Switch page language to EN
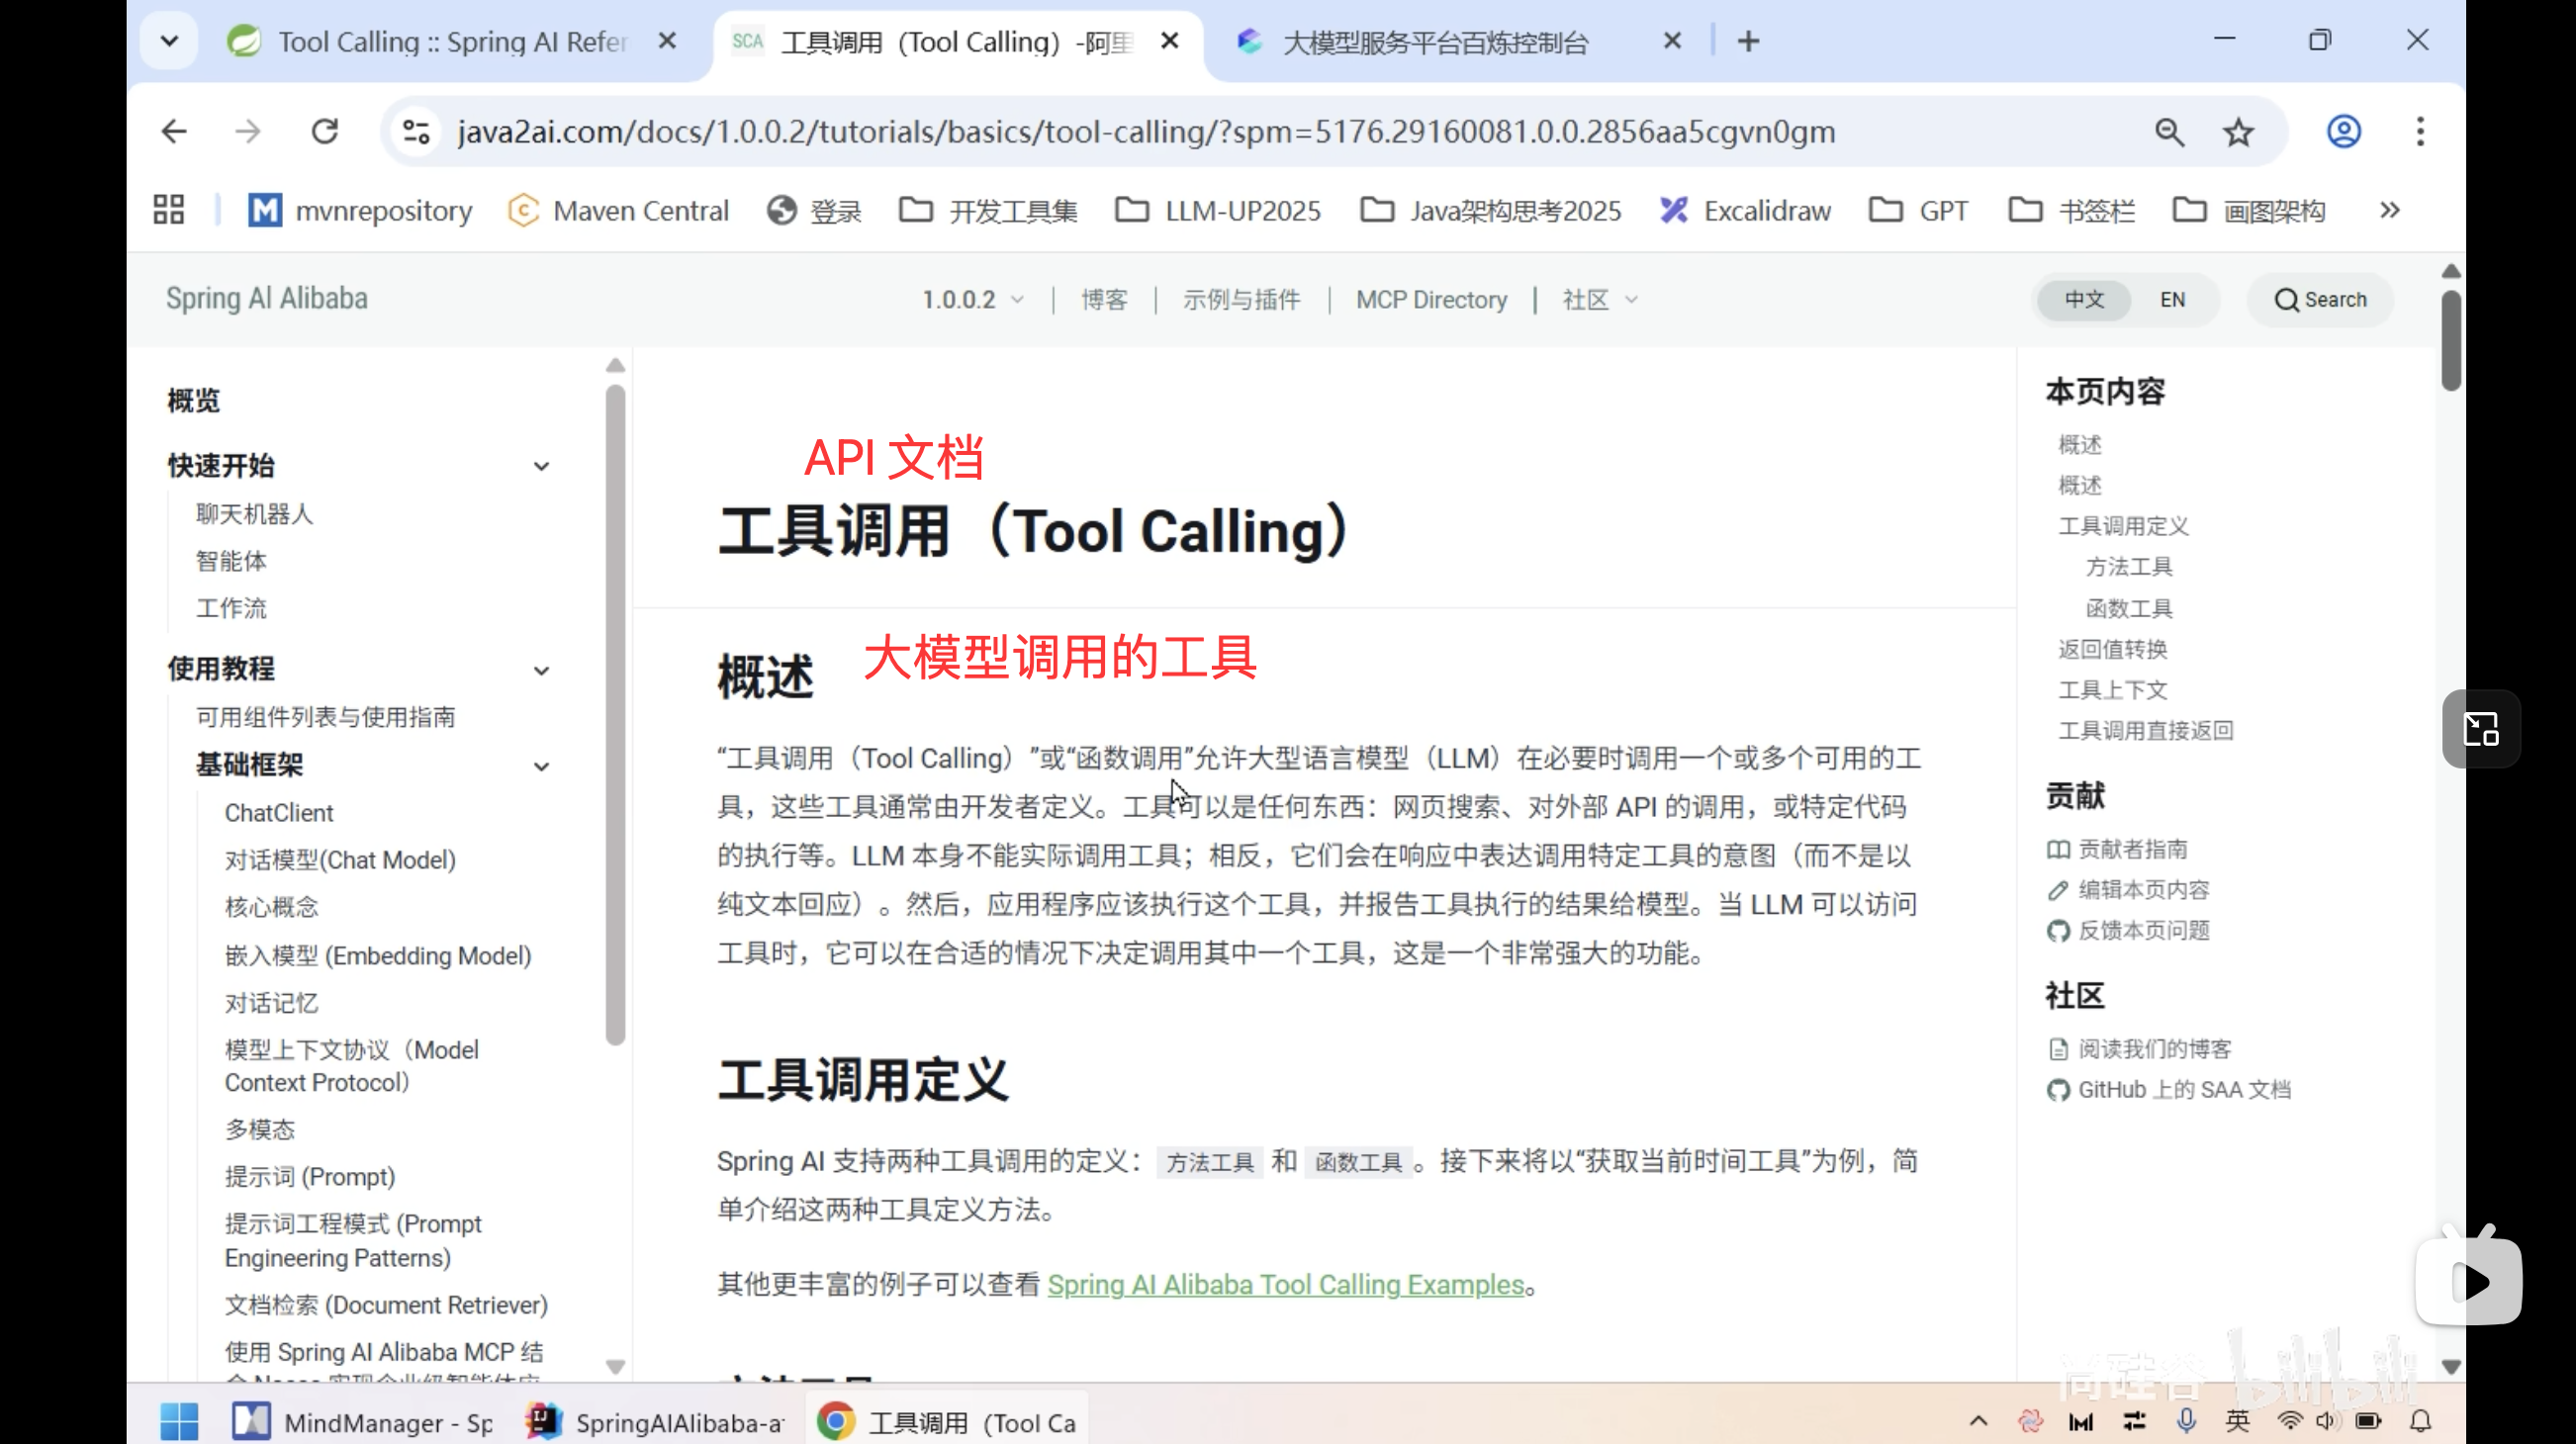The height and width of the screenshot is (1444, 2576). coord(2173,299)
